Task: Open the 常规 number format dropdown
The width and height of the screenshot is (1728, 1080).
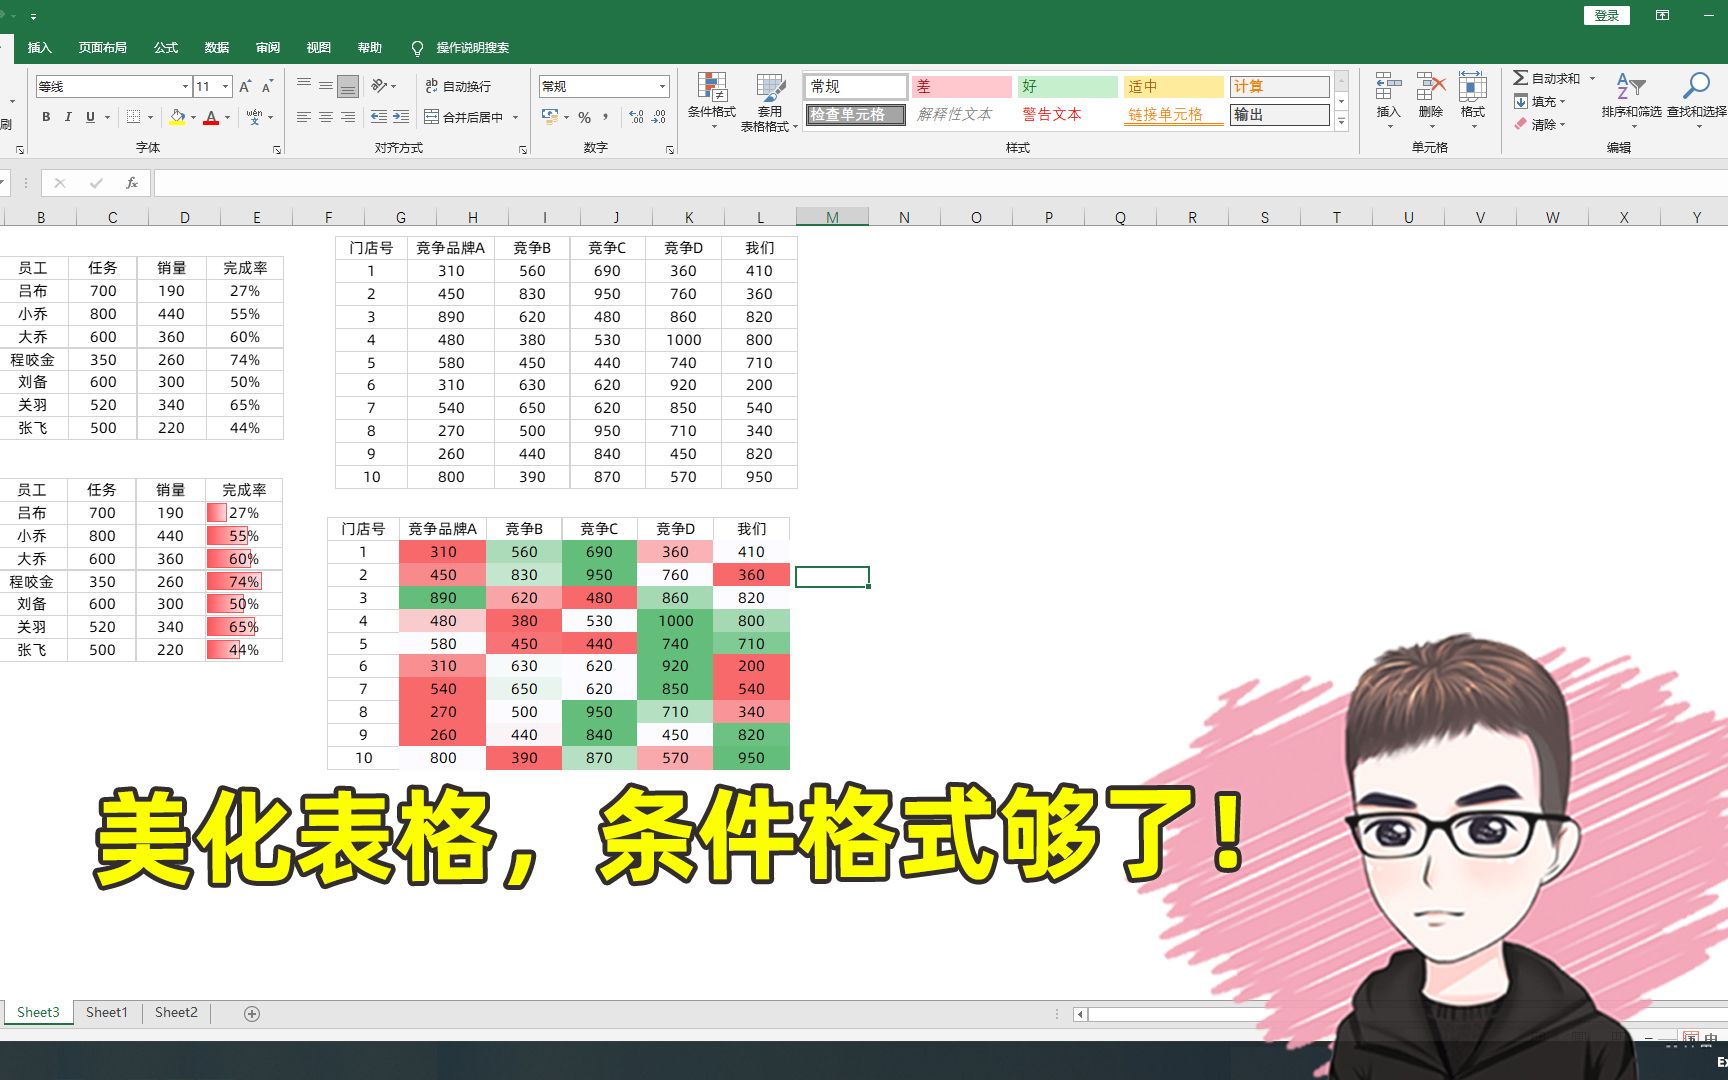Action: (x=660, y=86)
